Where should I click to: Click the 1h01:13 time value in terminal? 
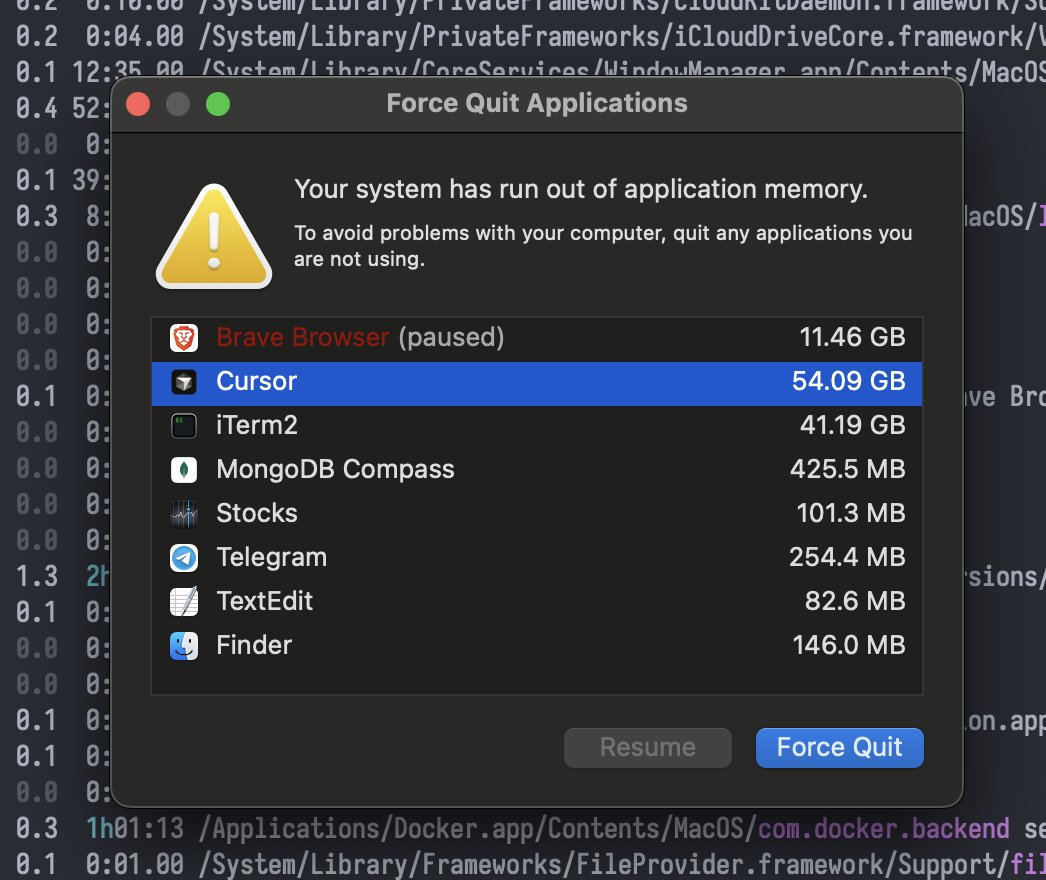coord(135,829)
